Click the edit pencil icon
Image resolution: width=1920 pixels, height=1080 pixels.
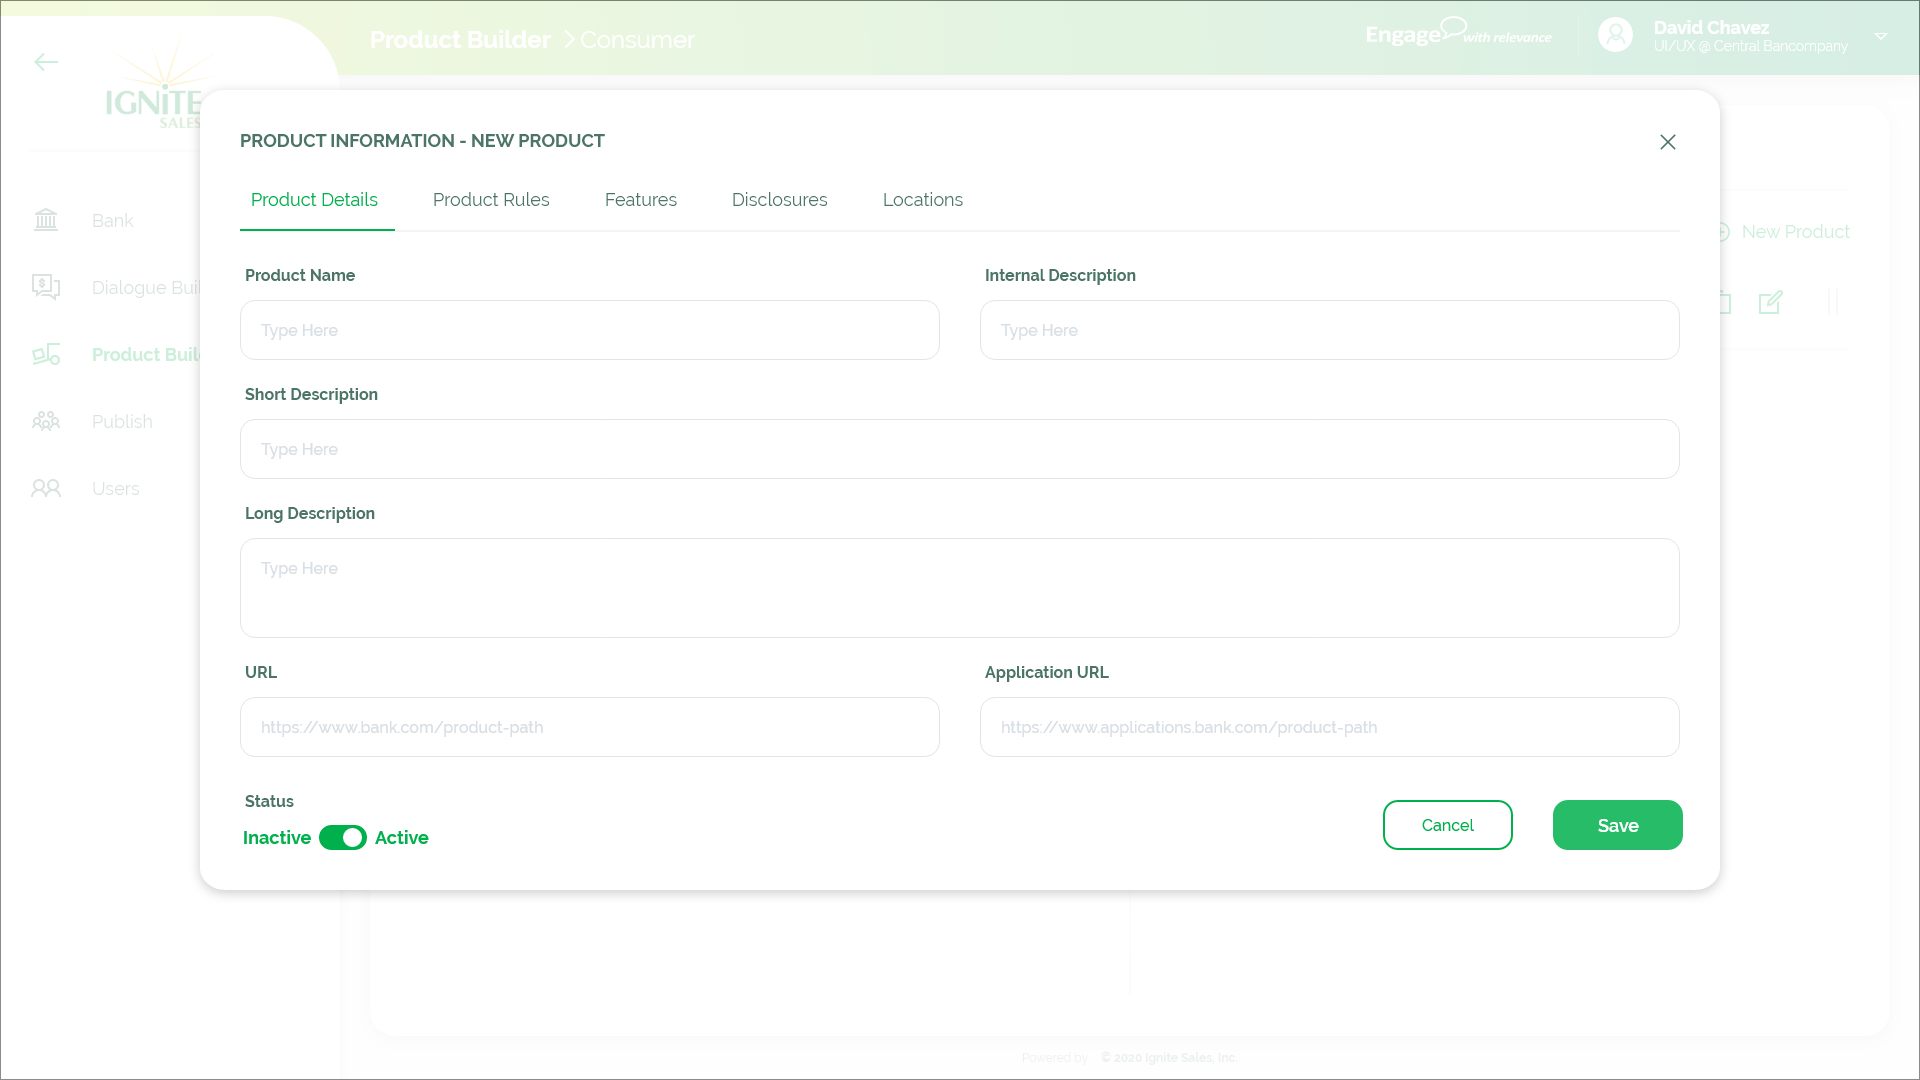[1770, 302]
